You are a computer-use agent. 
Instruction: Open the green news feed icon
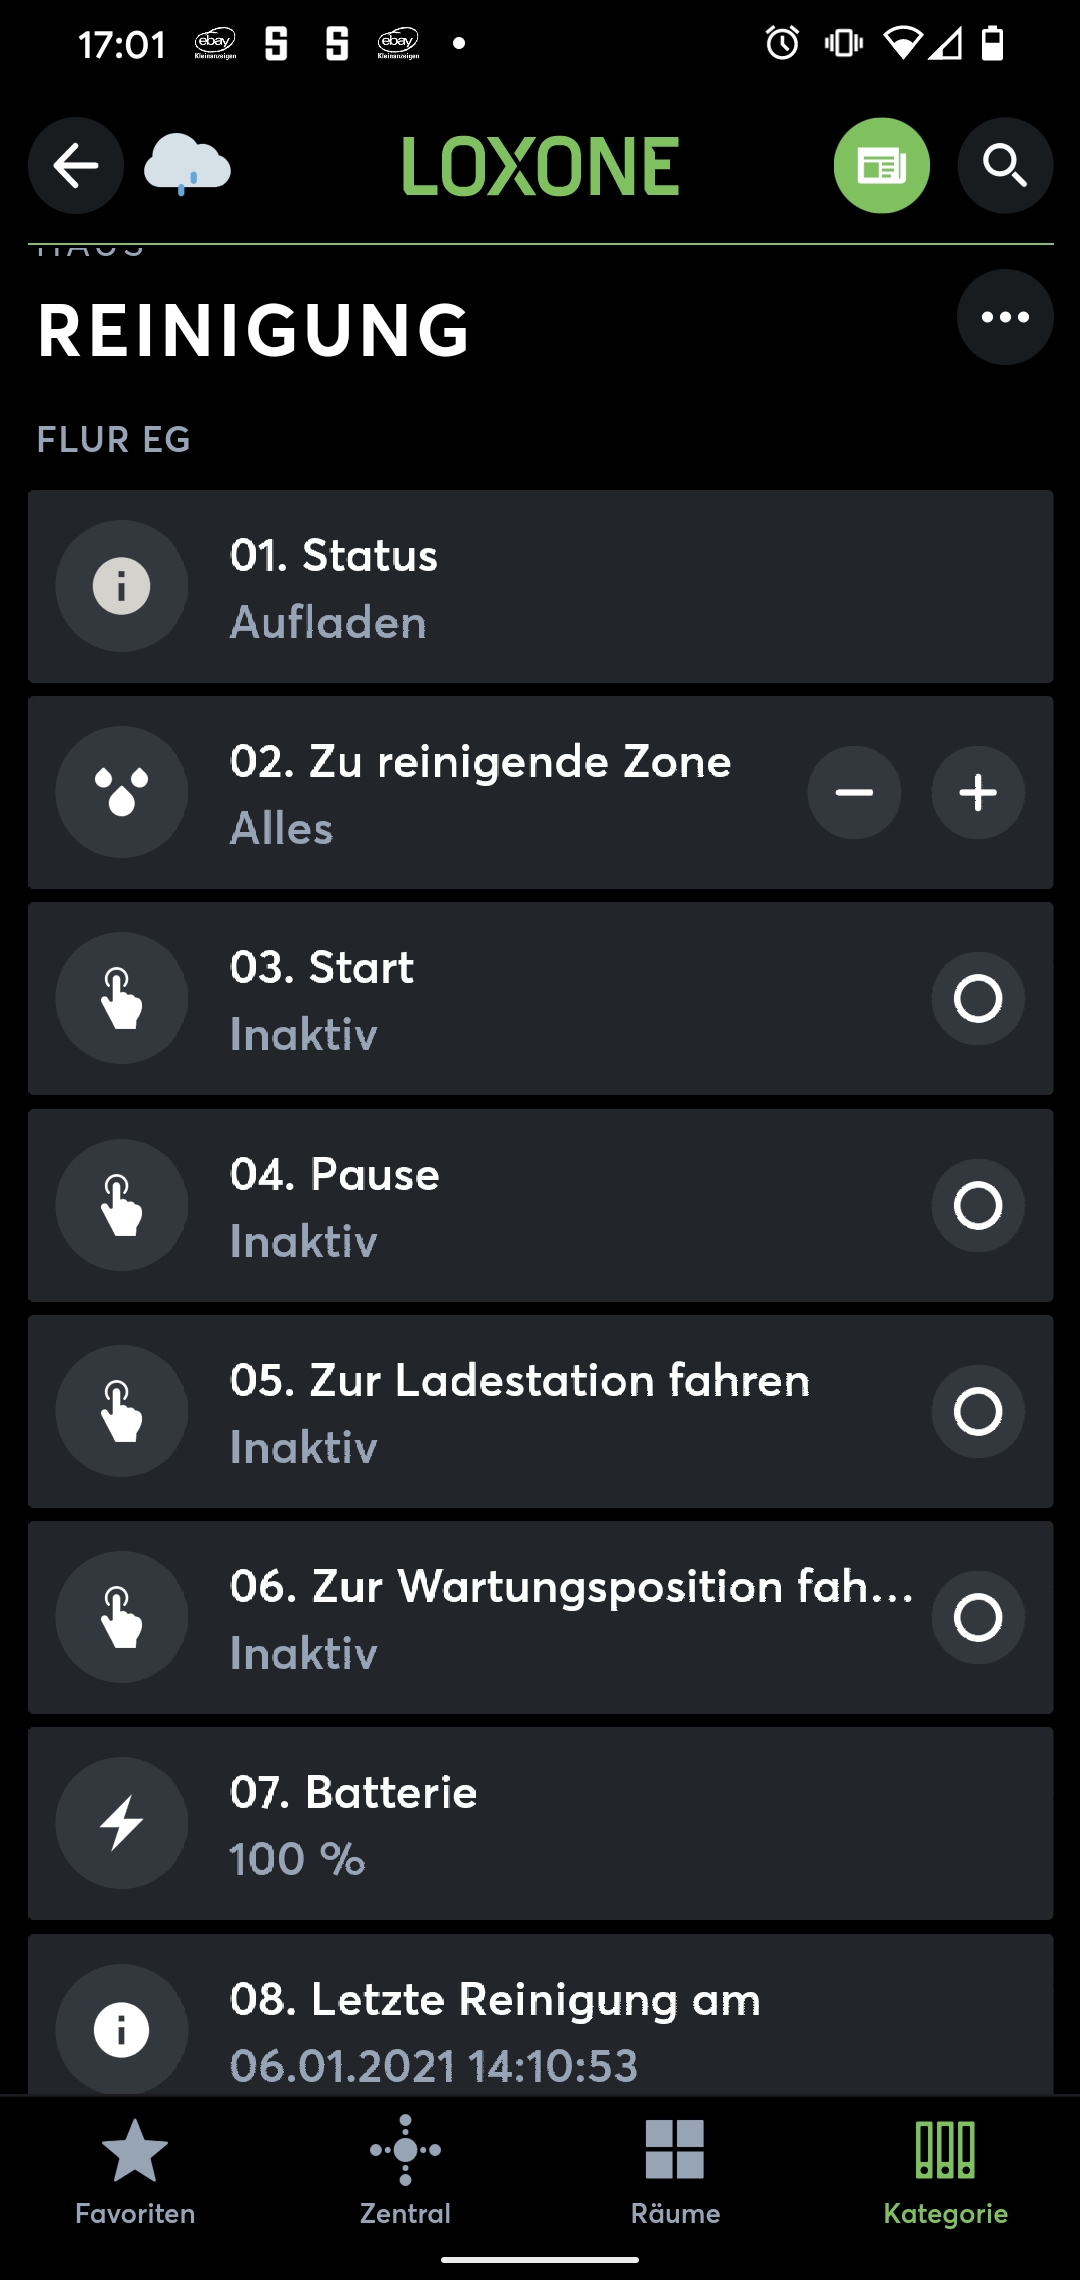coord(881,166)
